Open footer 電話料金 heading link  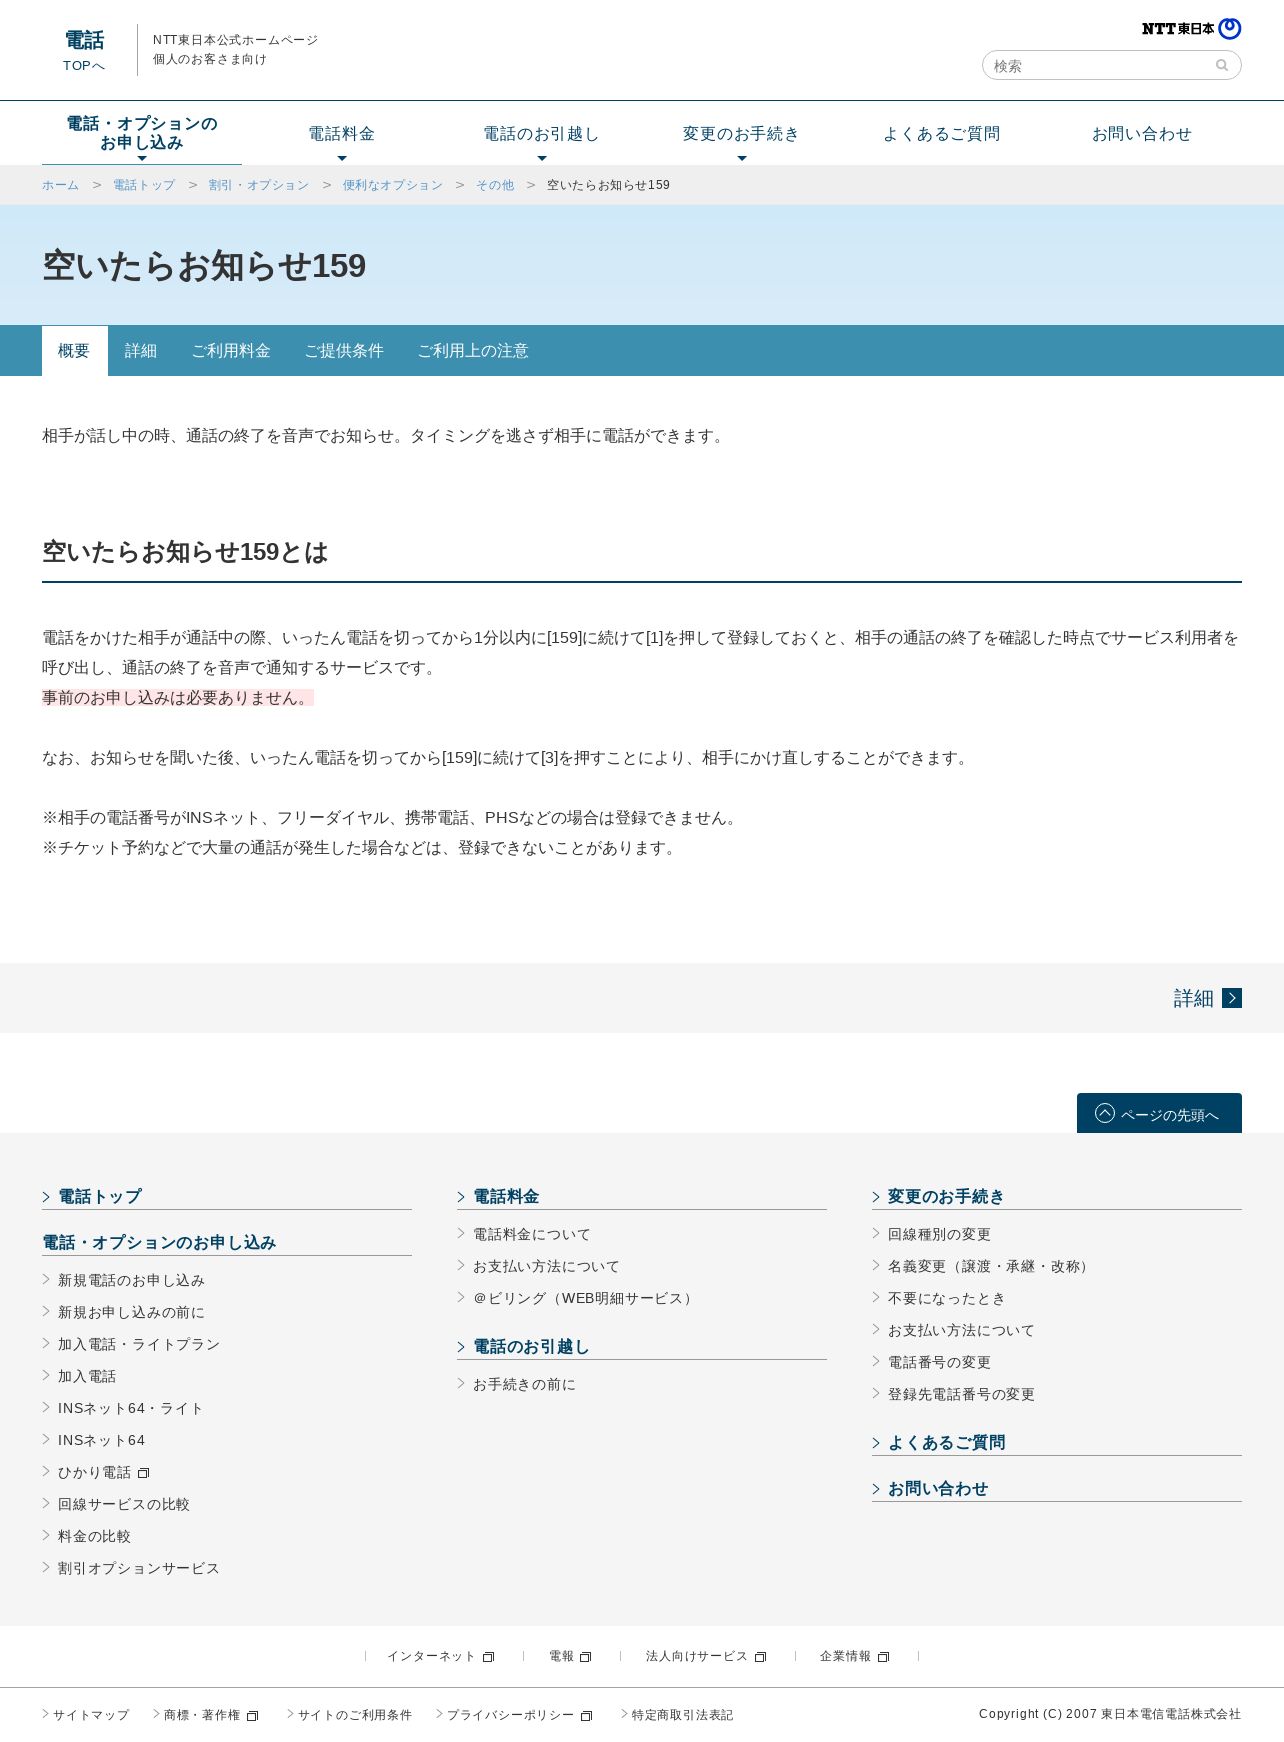506,1196
